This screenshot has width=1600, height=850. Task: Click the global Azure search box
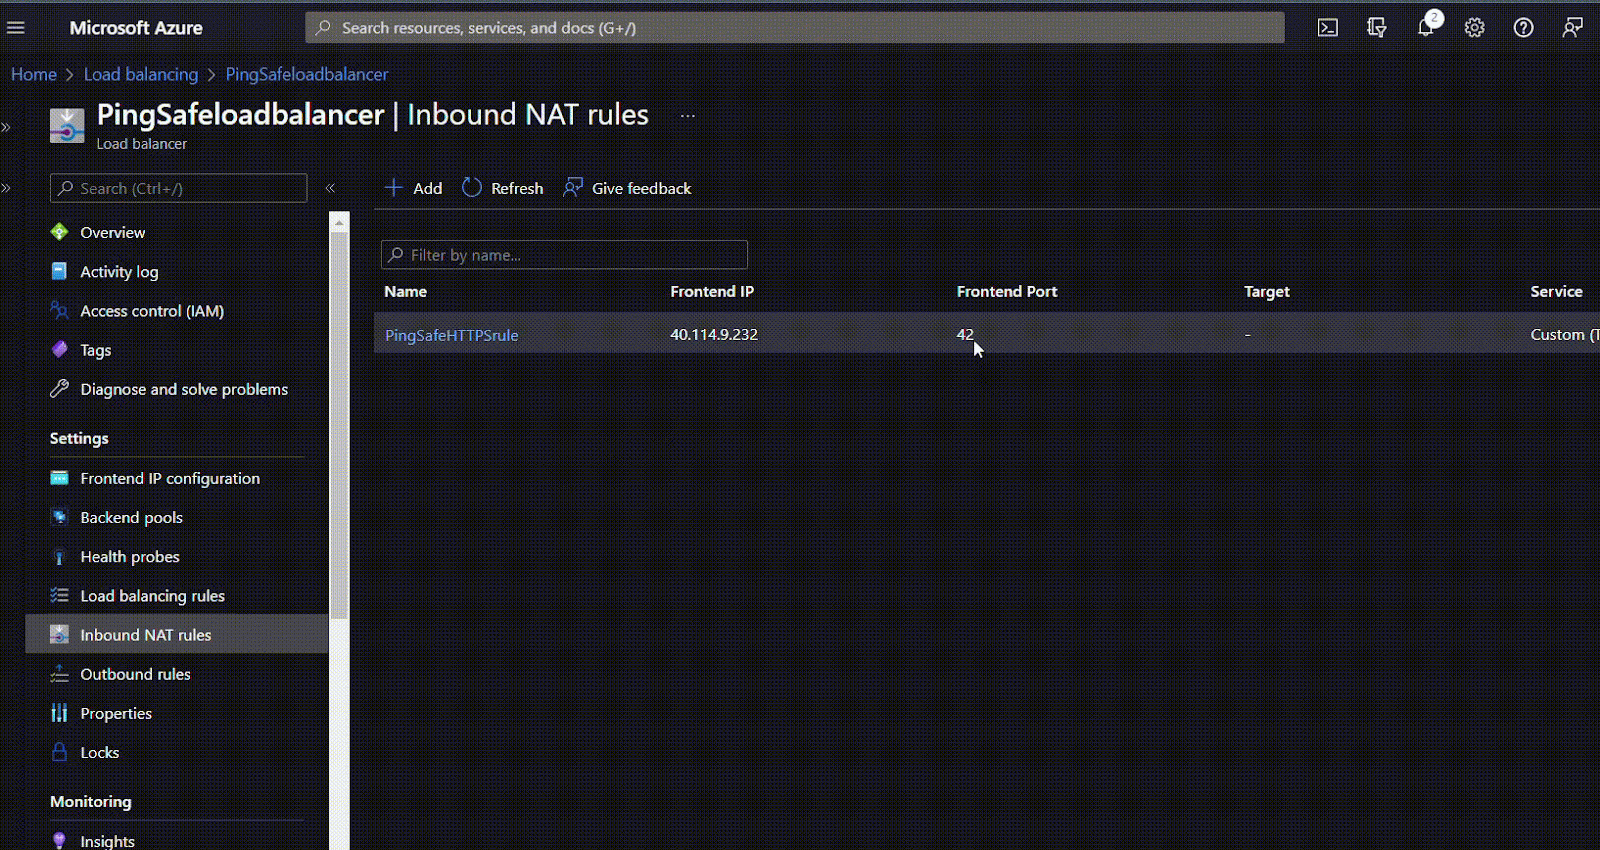[794, 28]
